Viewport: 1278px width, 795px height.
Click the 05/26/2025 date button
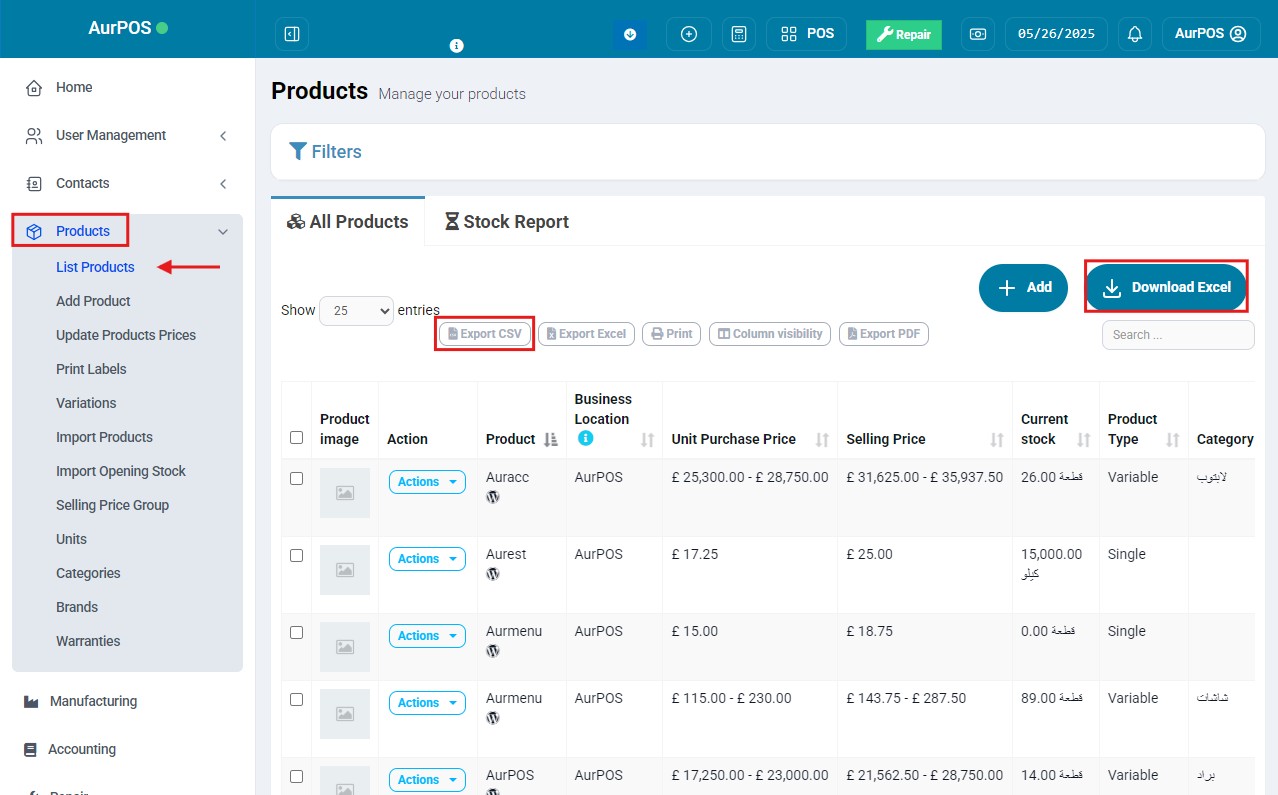click(x=1056, y=34)
